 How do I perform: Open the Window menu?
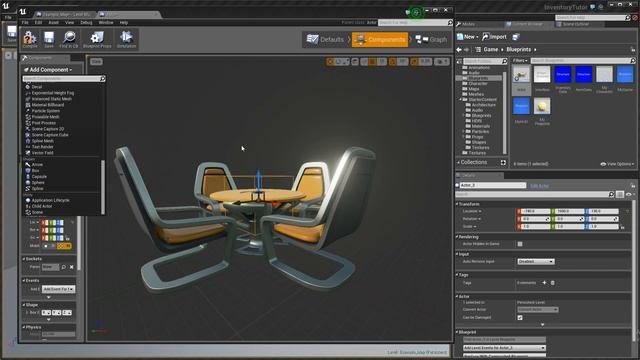pyautogui.click(x=106, y=22)
